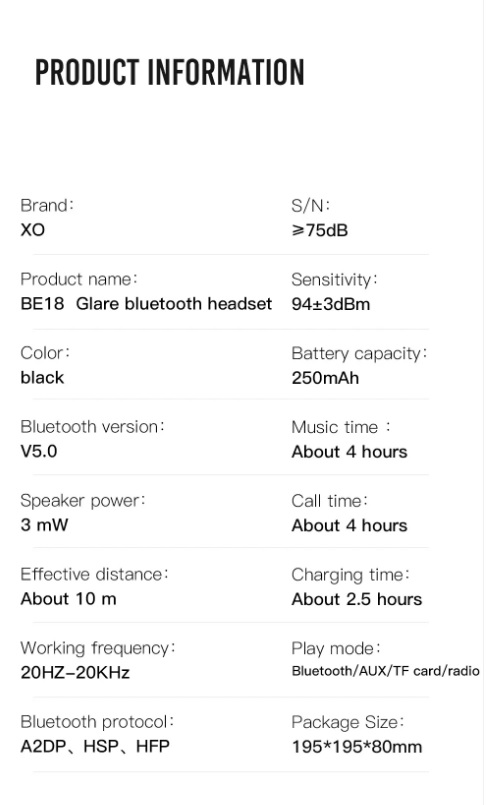Select the Color value black

[42, 377]
